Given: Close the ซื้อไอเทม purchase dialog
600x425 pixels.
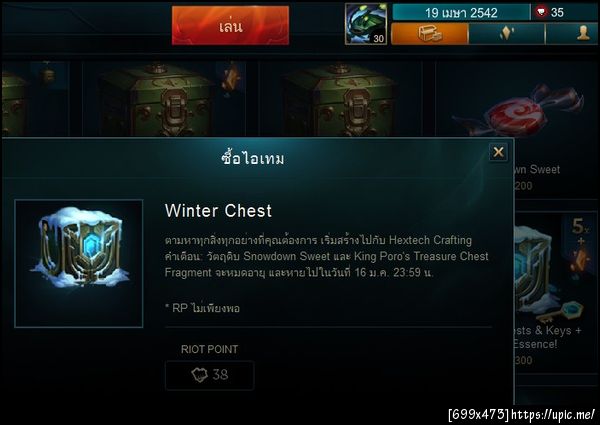Looking at the screenshot, I should point(498,152).
